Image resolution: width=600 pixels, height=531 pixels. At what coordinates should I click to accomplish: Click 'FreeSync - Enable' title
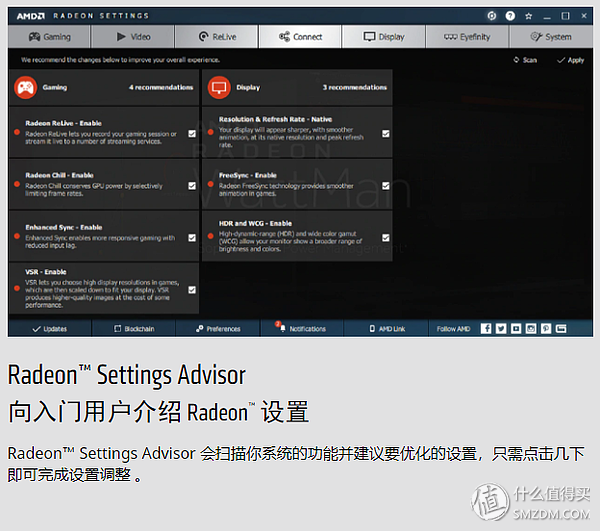click(x=248, y=175)
